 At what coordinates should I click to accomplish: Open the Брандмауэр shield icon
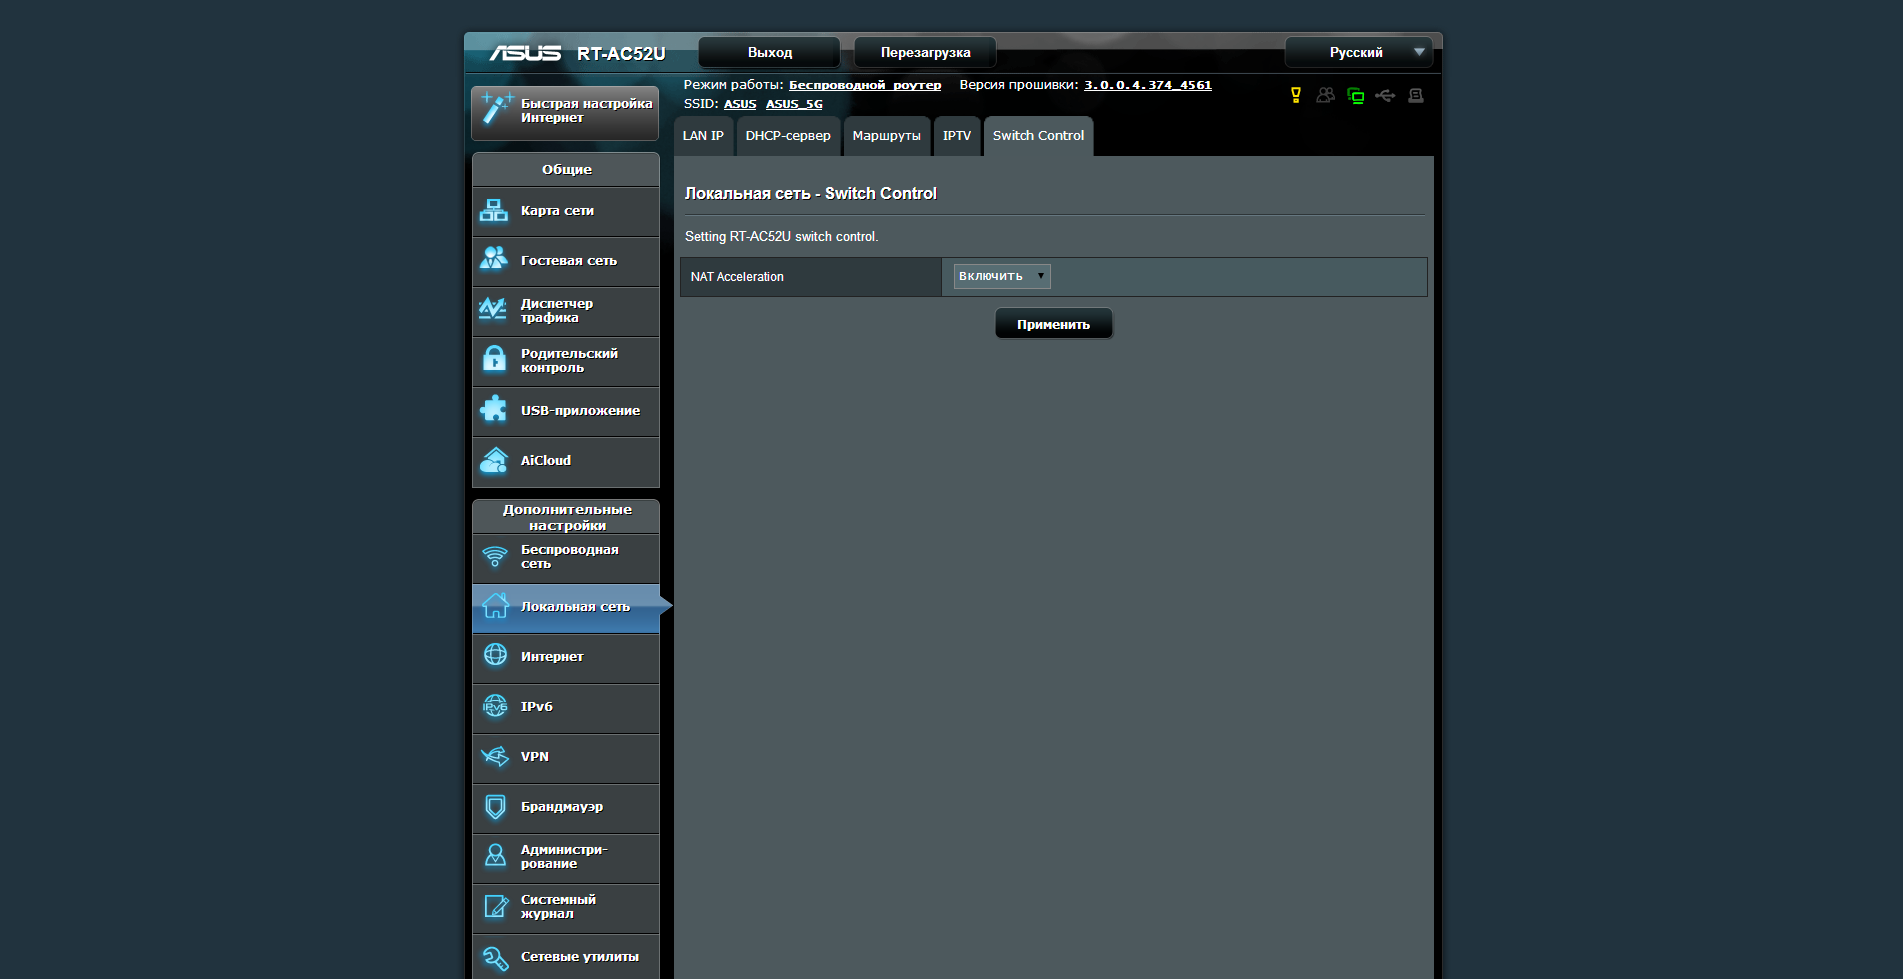coord(495,806)
